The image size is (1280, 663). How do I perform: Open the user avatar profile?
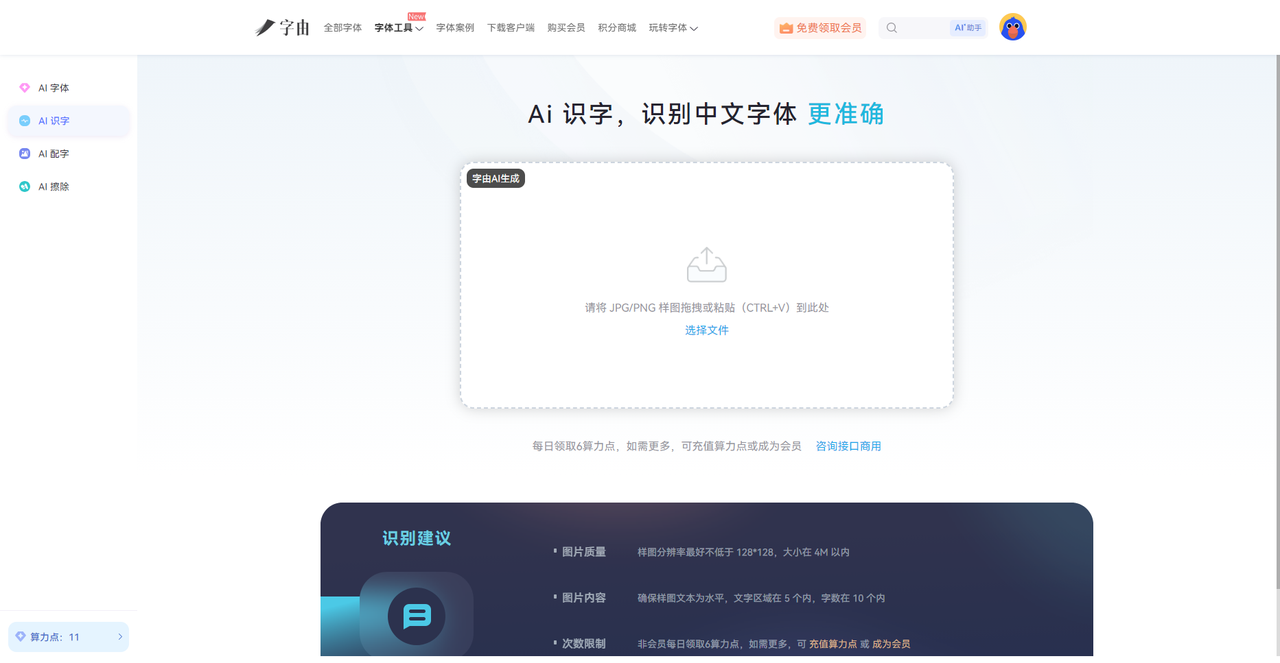1013,28
